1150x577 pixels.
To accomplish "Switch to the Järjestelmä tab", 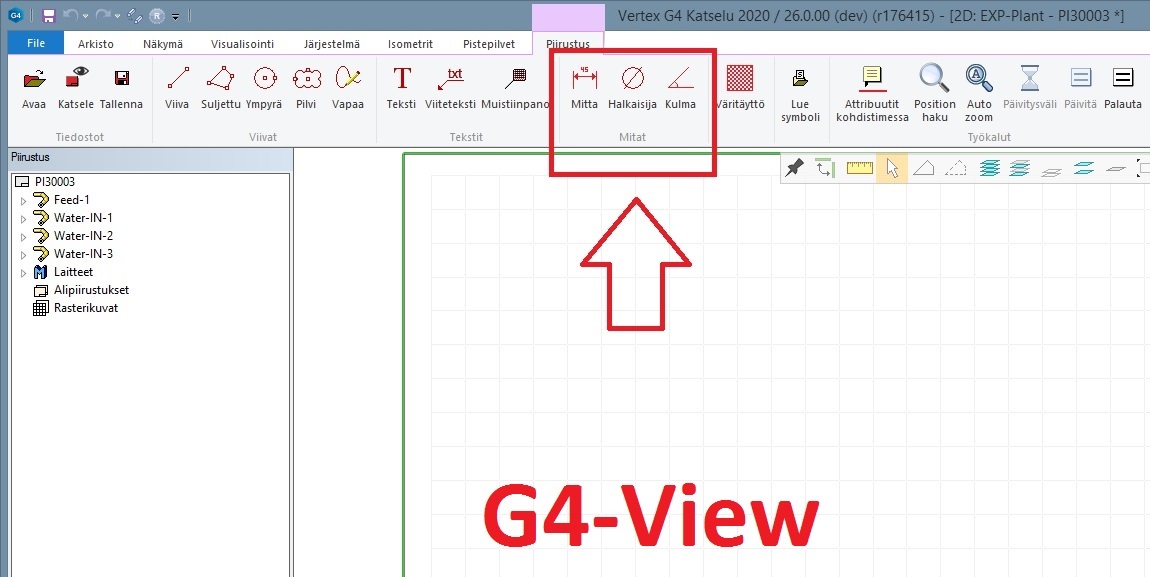I will pyautogui.click(x=332, y=44).
